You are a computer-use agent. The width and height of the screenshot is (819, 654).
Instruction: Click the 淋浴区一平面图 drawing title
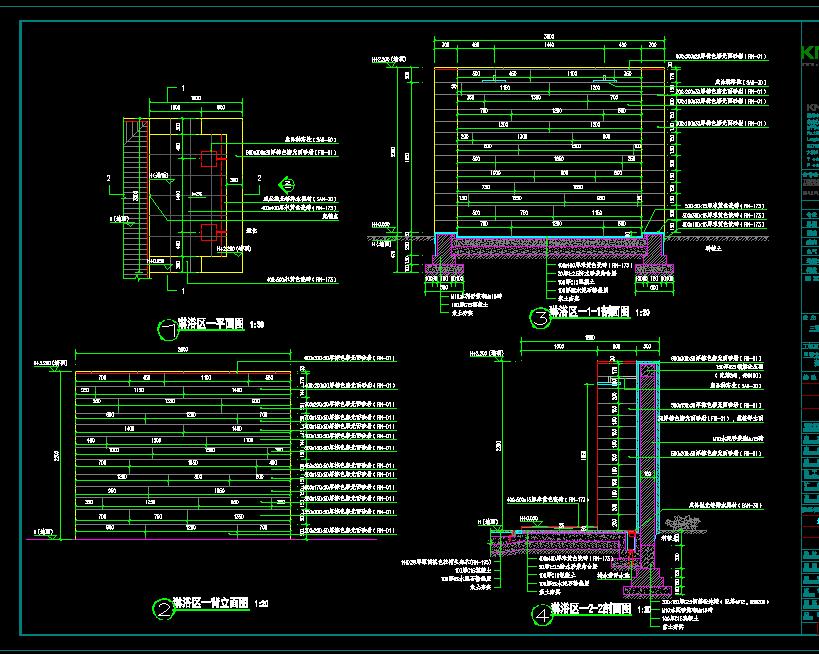coord(211,324)
